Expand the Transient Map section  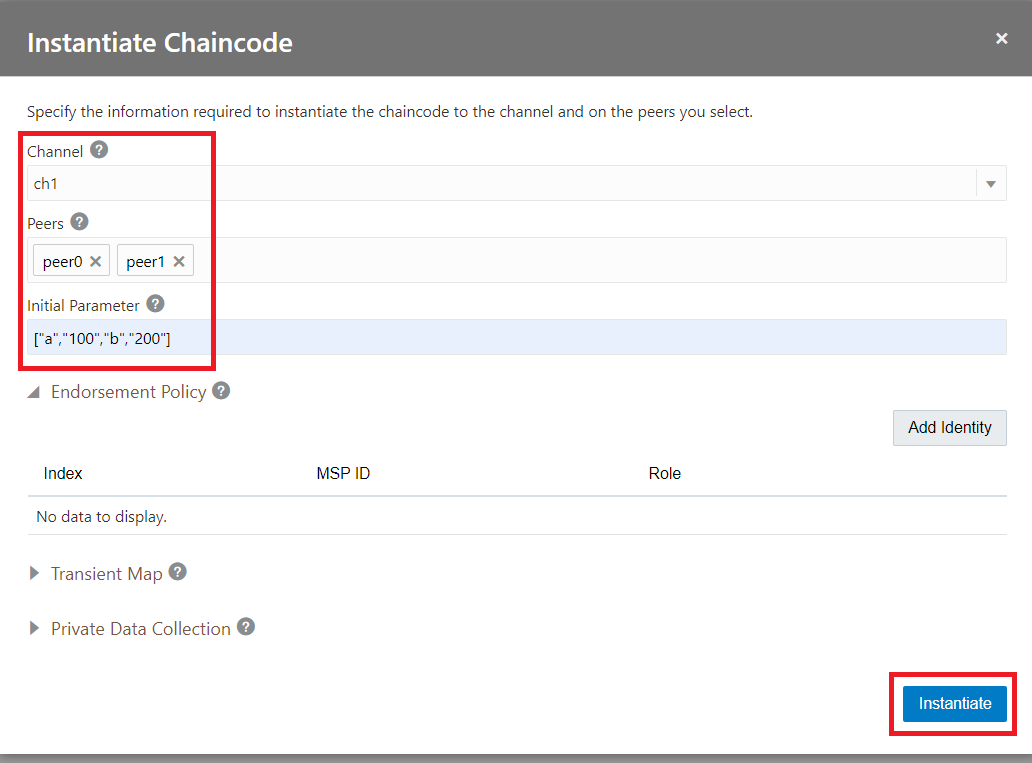[35, 574]
